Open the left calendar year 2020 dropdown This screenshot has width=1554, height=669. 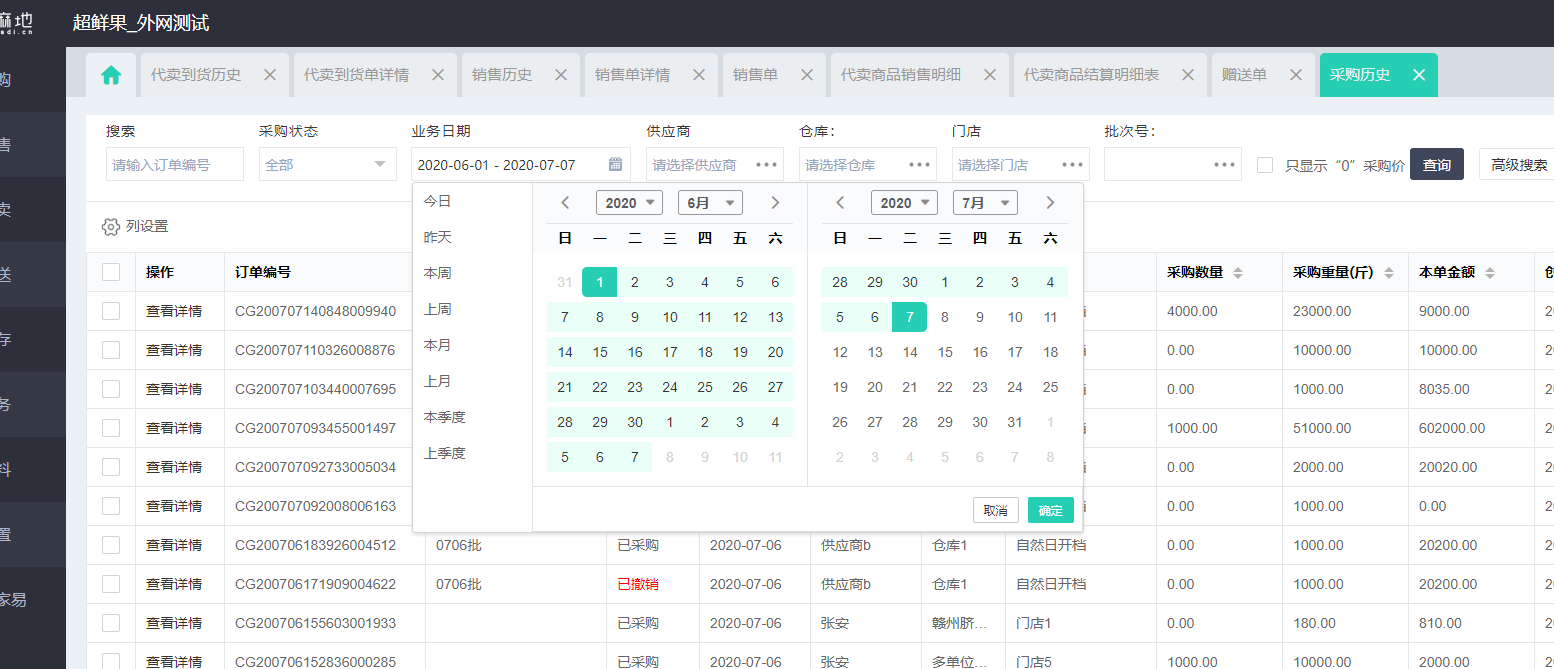click(629, 203)
